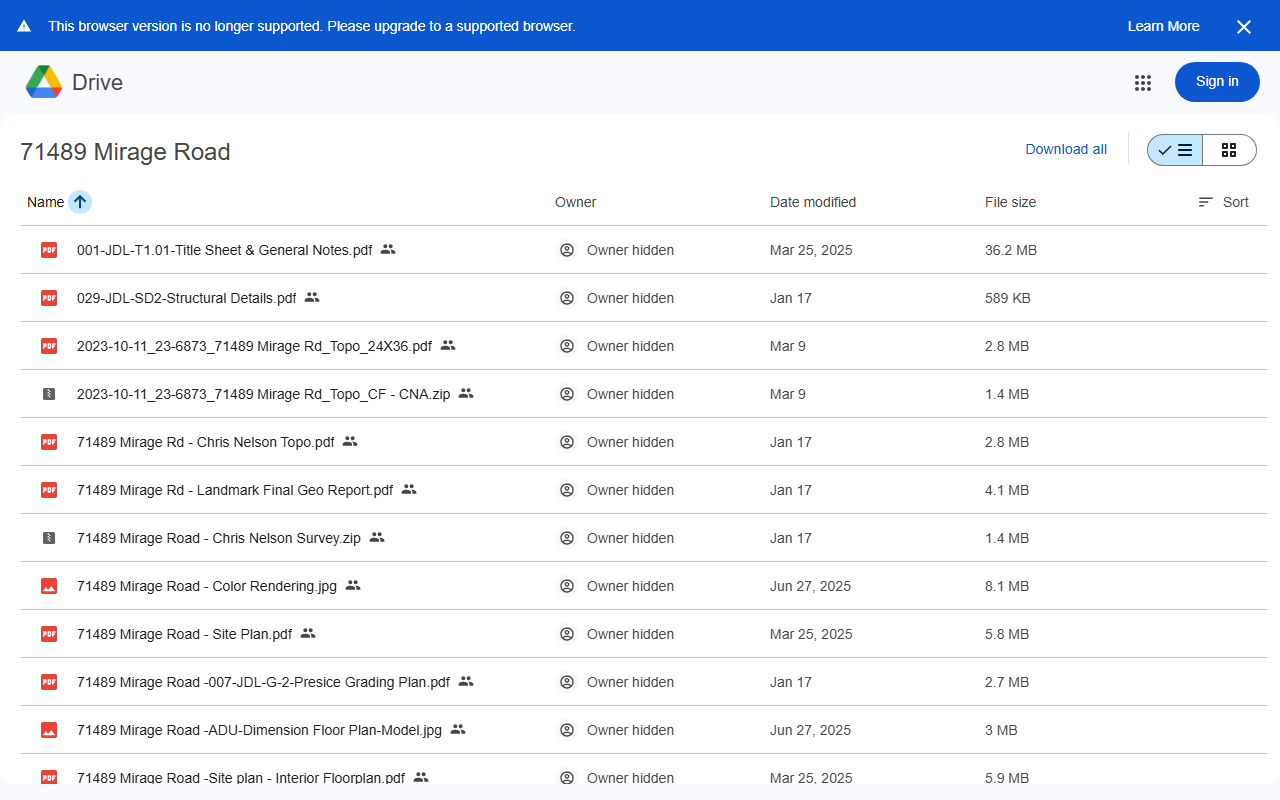The width and height of the screenshot is (1280, 800).
Task: Click the File size column header
Action: [1010, 202]
